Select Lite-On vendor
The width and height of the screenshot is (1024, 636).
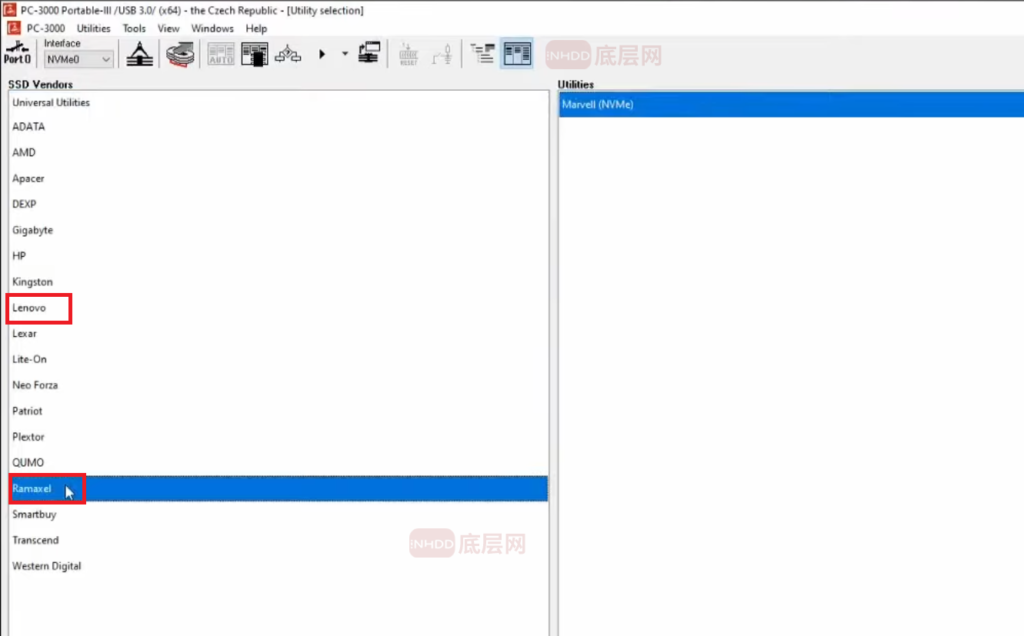click(279, 359)
